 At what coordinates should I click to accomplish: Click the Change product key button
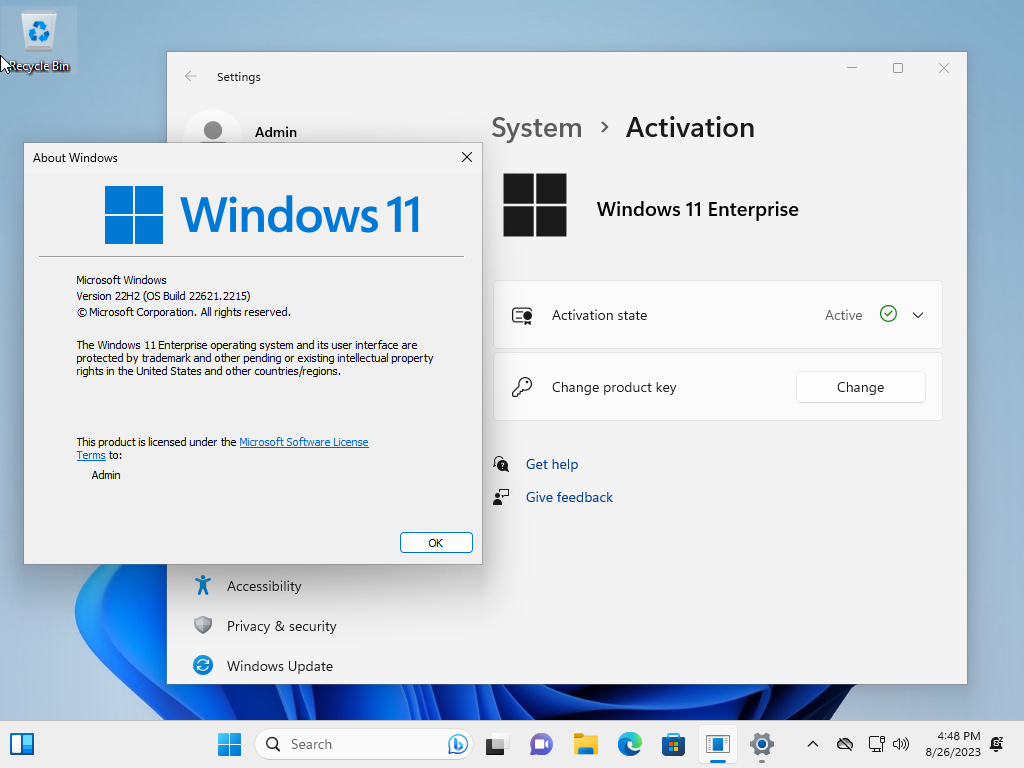860,387
